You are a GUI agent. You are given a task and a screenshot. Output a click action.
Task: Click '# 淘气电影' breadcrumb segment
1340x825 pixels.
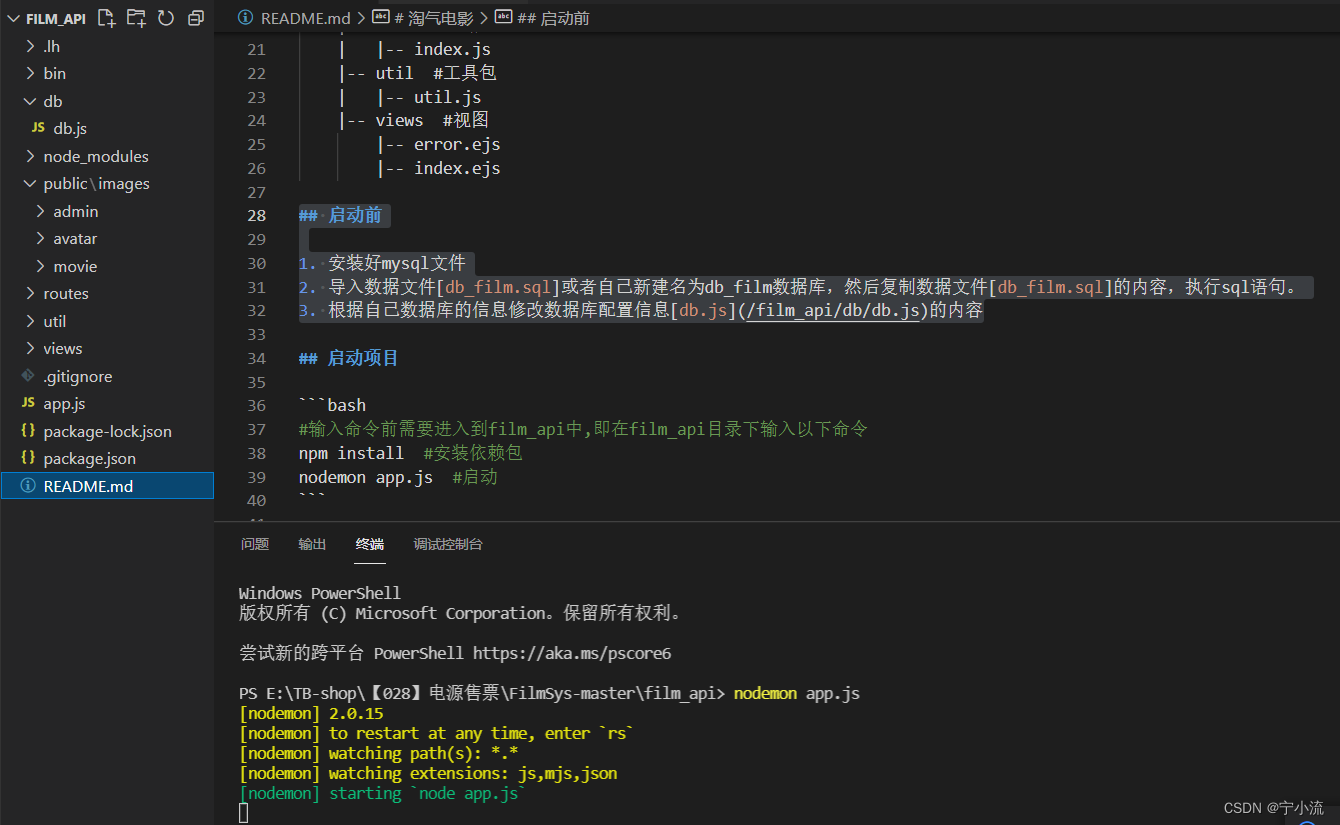pyautogui.click(x=423, y=18)
